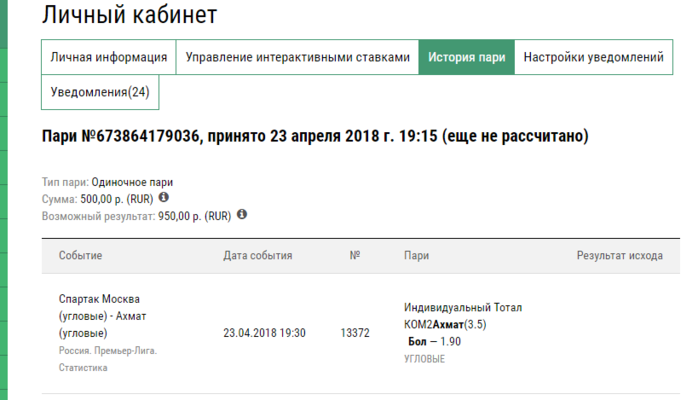Click the Пари column header
The height and width of the screenshot is (400, 698).
click(416, 256)
